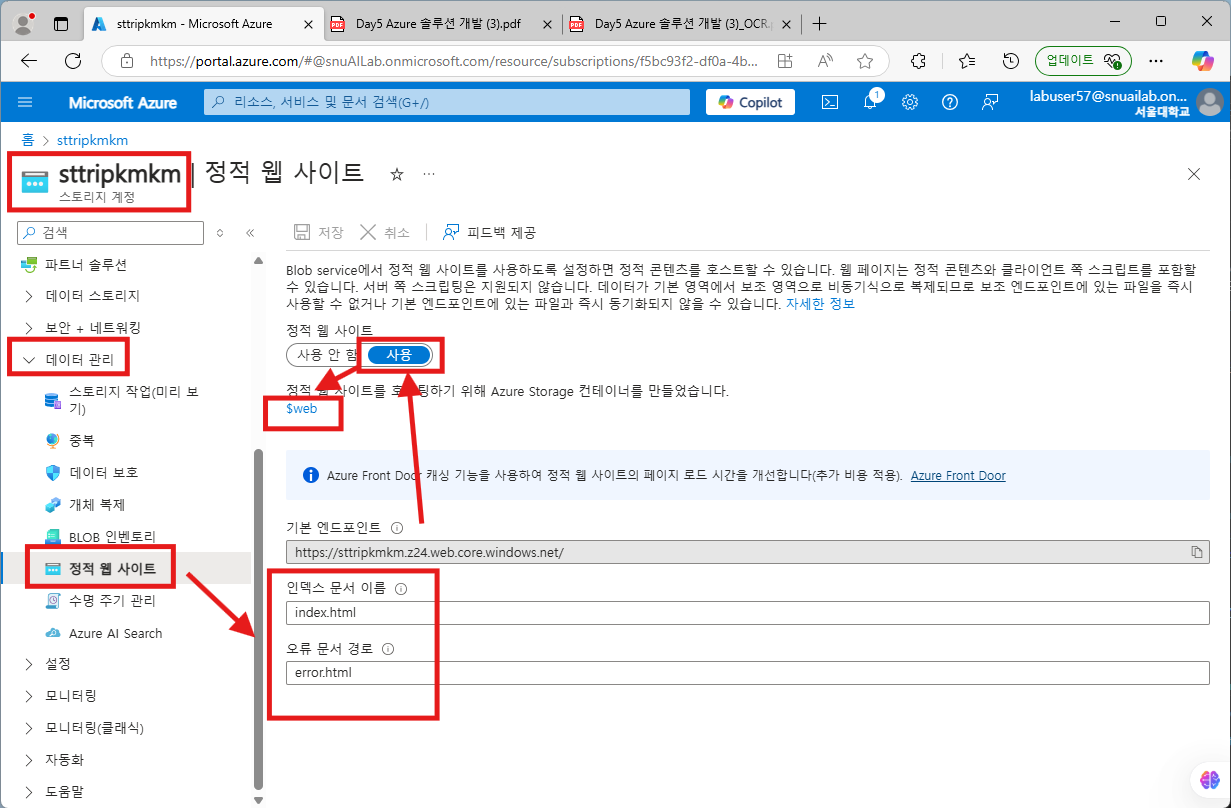Open browser history icon

pyautogui.click(x=1011, y=60)
